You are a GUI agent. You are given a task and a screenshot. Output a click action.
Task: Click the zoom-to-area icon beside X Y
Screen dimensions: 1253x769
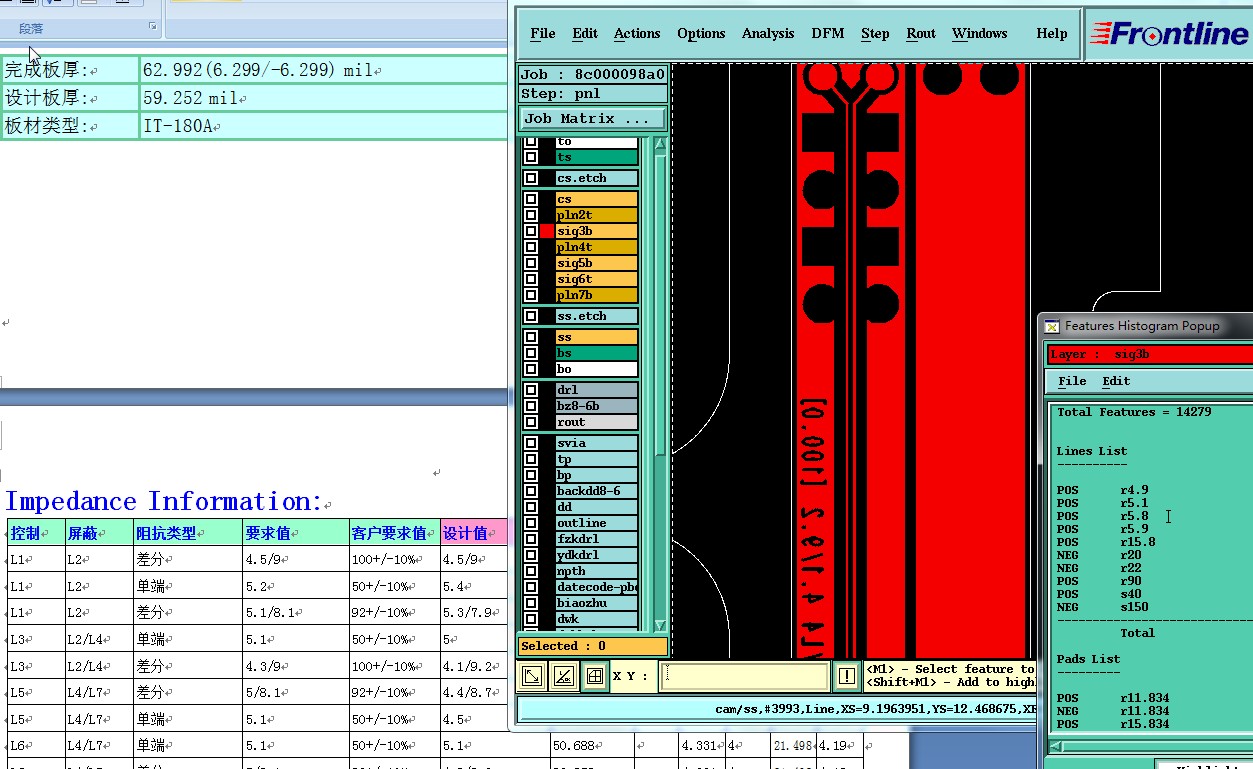tap(532, 677)
